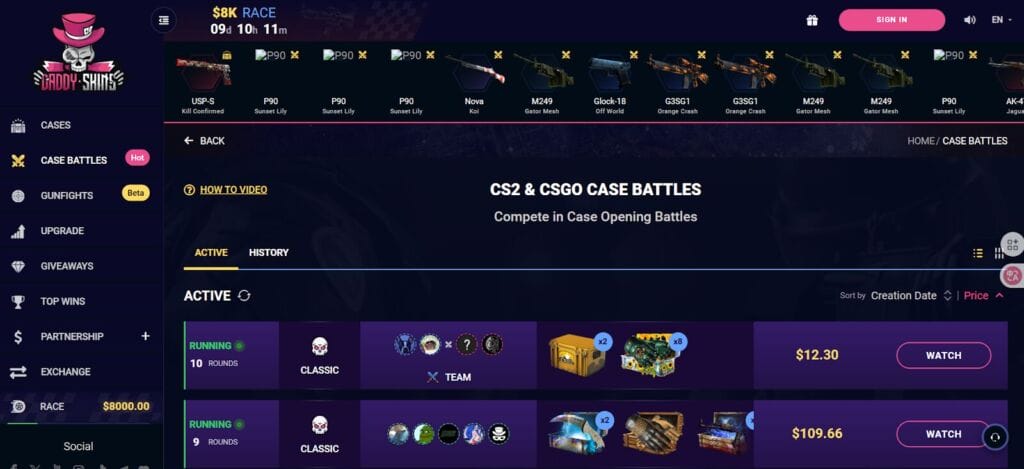Mute site sounds via speaker icon
This screenshot has height=469, width=1024.
(x=970, y=20)
